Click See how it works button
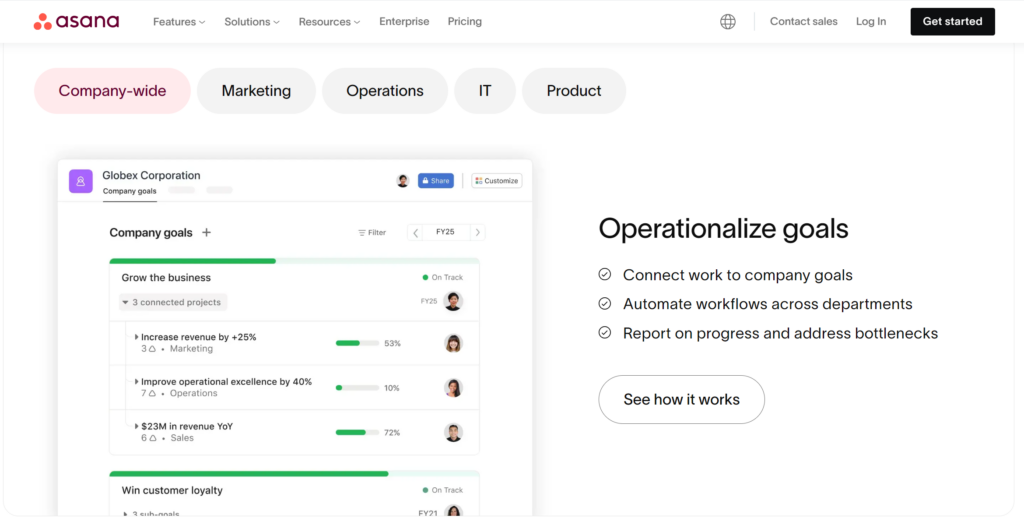The image size is (1024, 532). click(x=681, y=399)
